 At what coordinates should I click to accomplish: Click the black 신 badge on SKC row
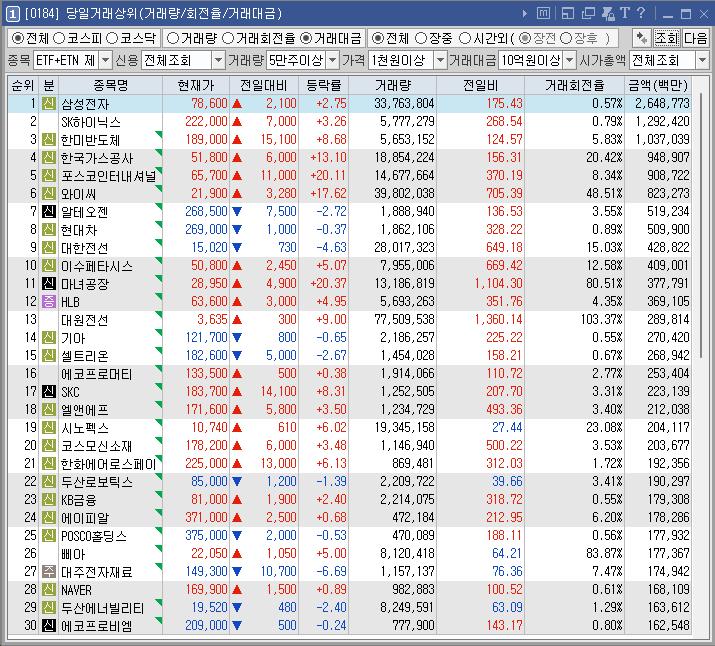pyautogui.click(x=48, y=391)
